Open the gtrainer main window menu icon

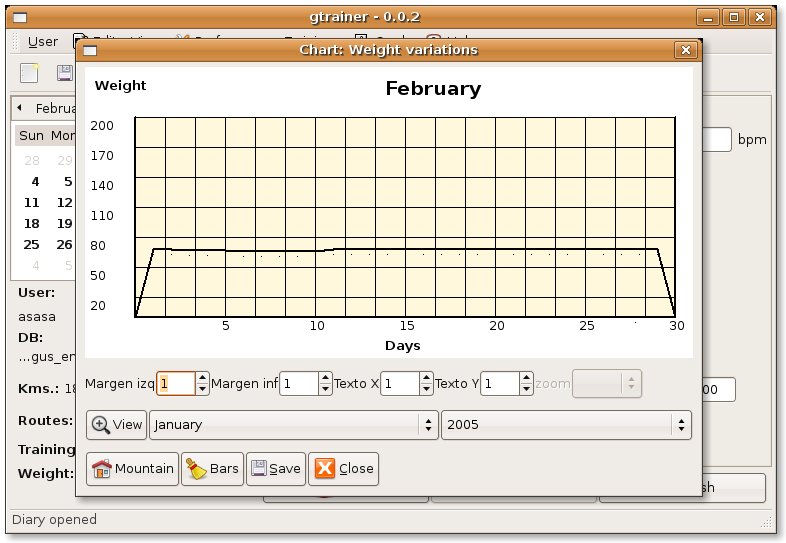pos(20,18)
